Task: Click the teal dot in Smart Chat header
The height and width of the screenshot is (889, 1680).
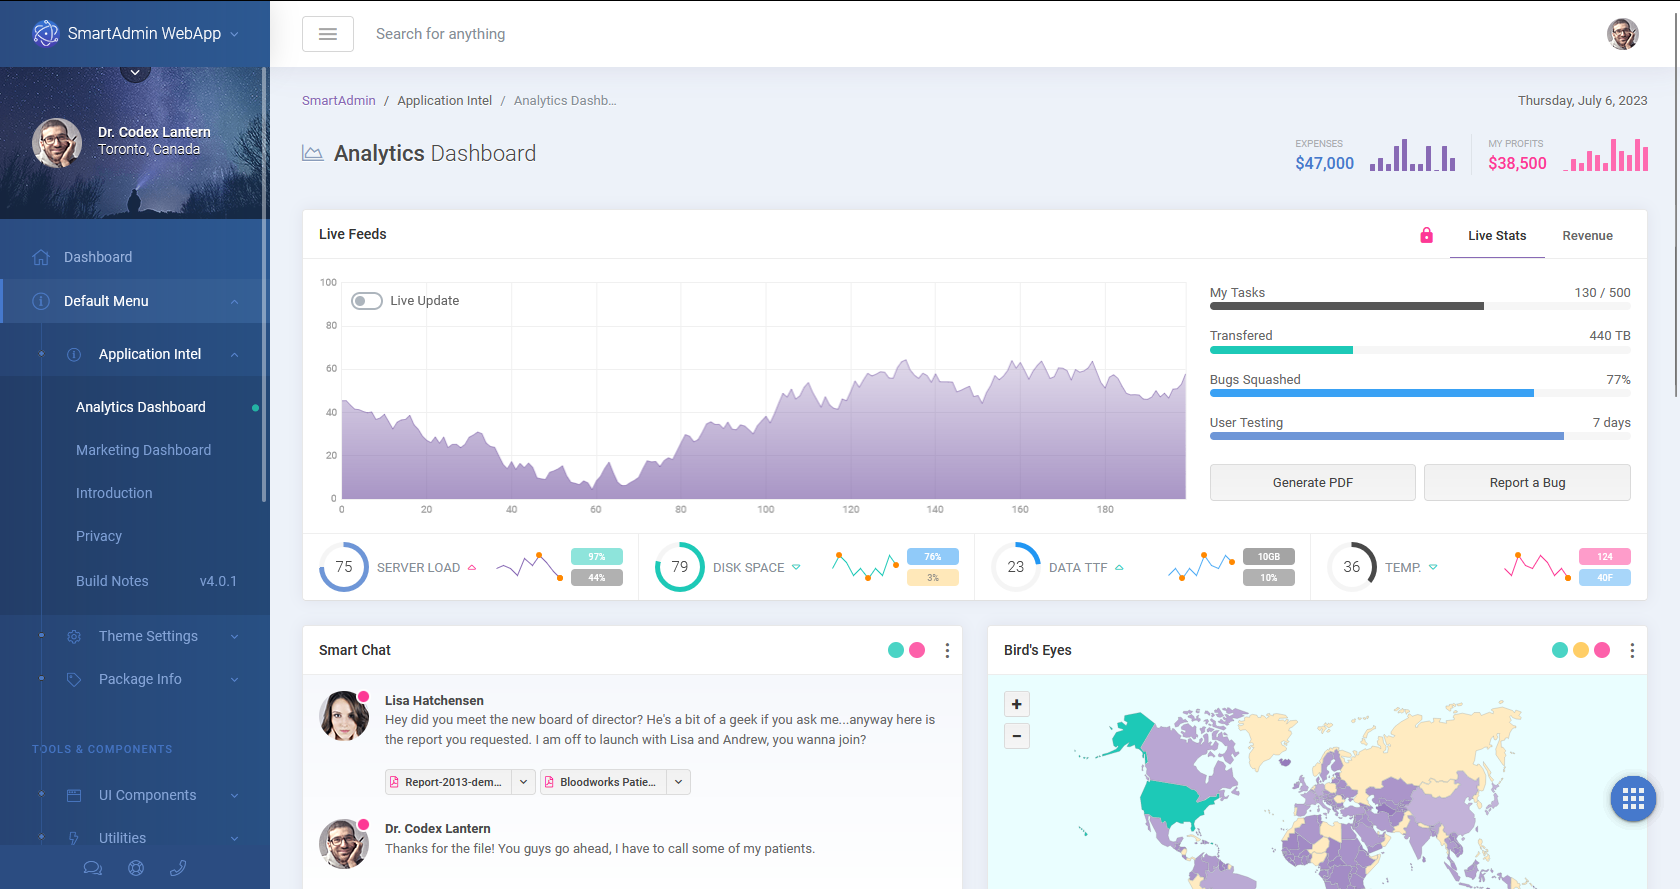Action: tap(896, 650)
